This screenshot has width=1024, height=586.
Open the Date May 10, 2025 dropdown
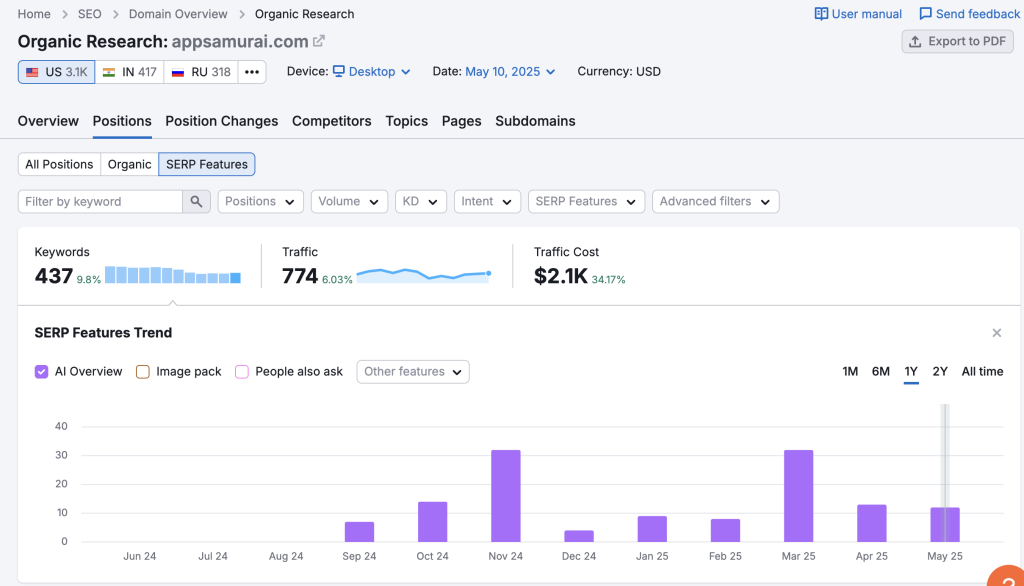pos(510,72)
